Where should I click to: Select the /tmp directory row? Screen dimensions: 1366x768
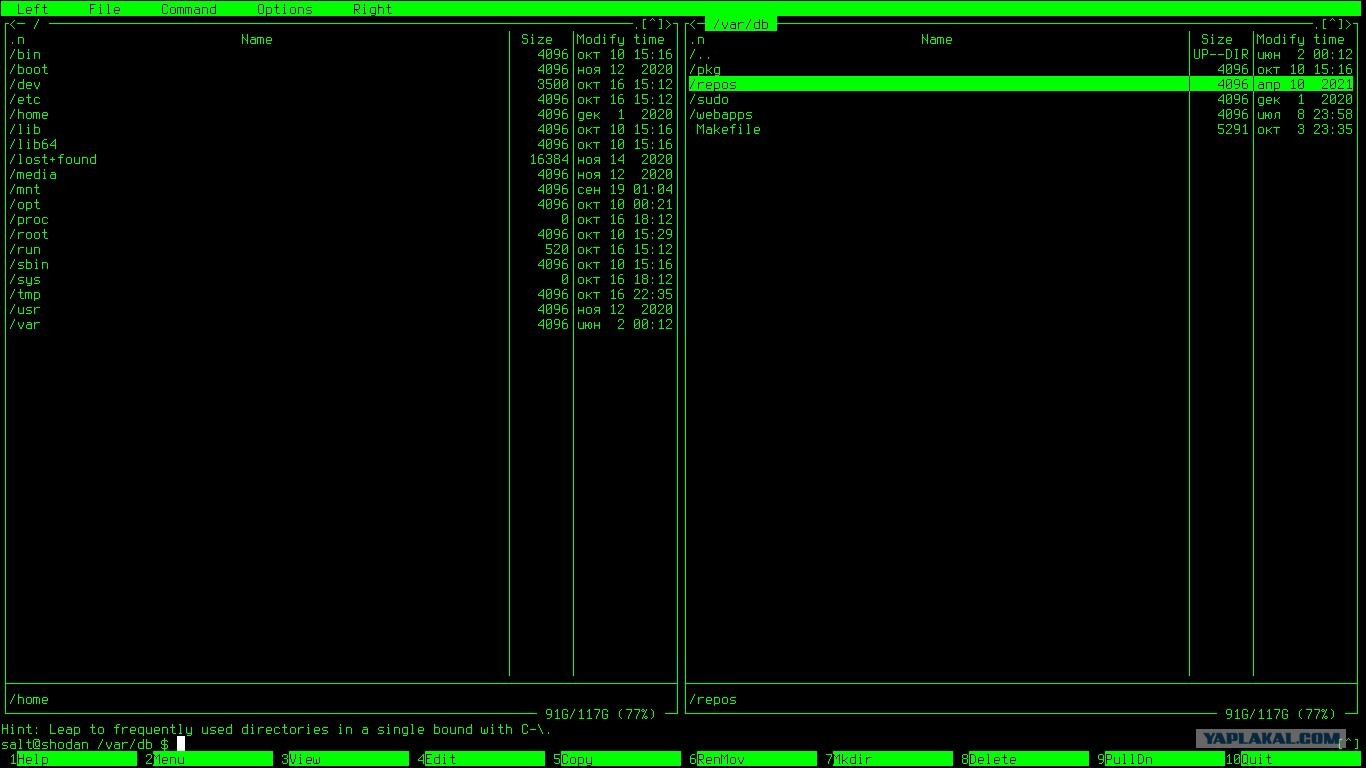(x=340, y=294)
